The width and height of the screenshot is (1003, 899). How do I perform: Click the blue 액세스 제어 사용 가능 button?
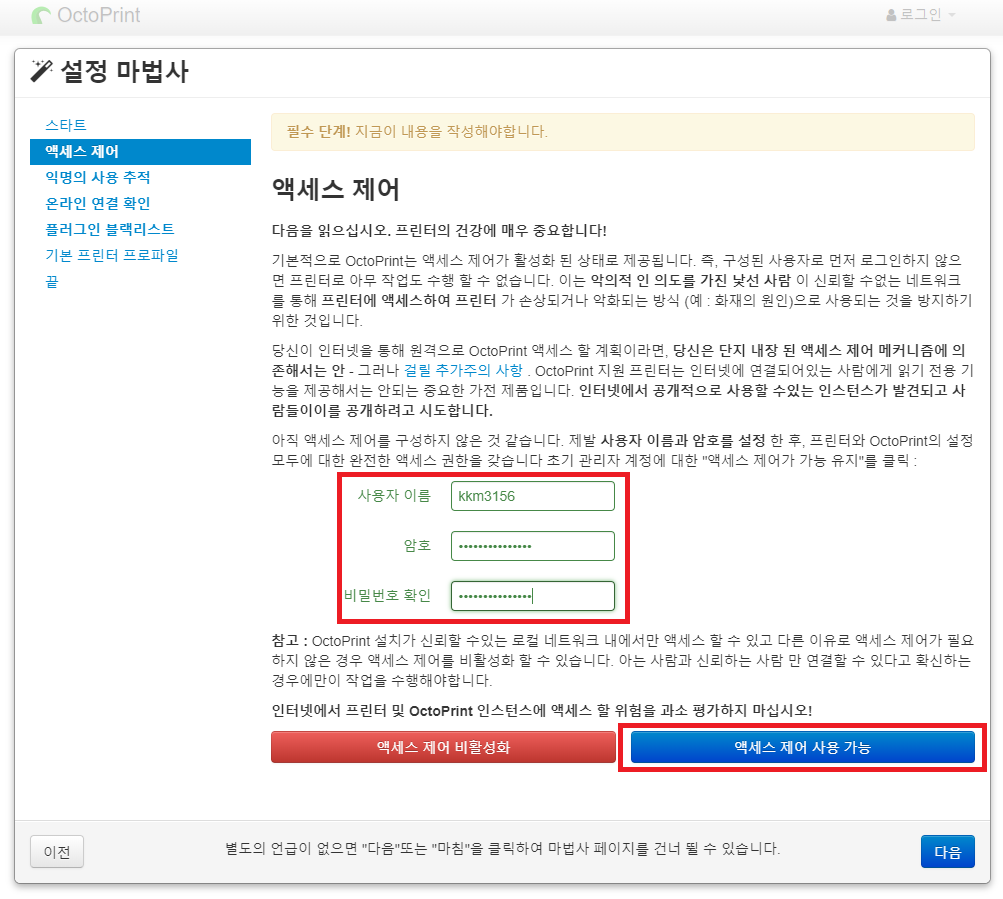point(803,747)
